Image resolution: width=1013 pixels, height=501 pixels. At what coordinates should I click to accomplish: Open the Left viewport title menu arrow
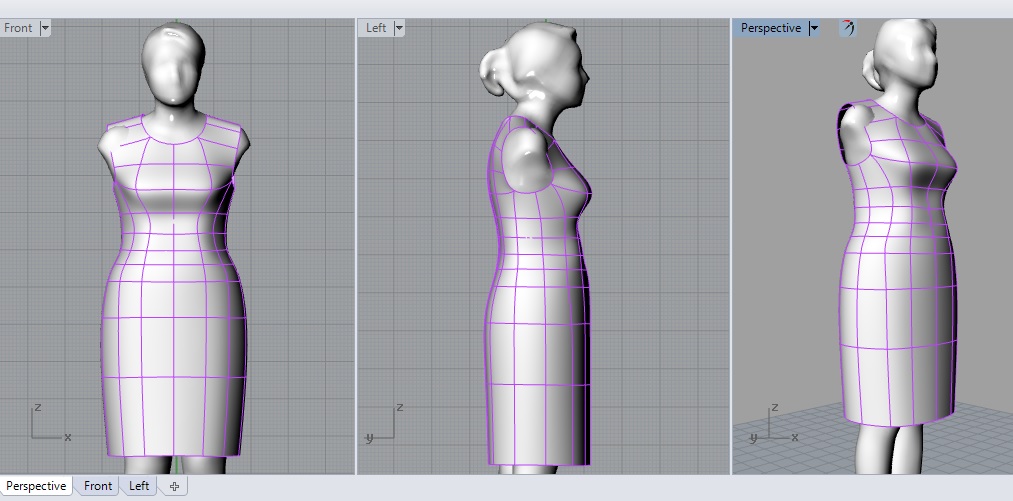399,28
